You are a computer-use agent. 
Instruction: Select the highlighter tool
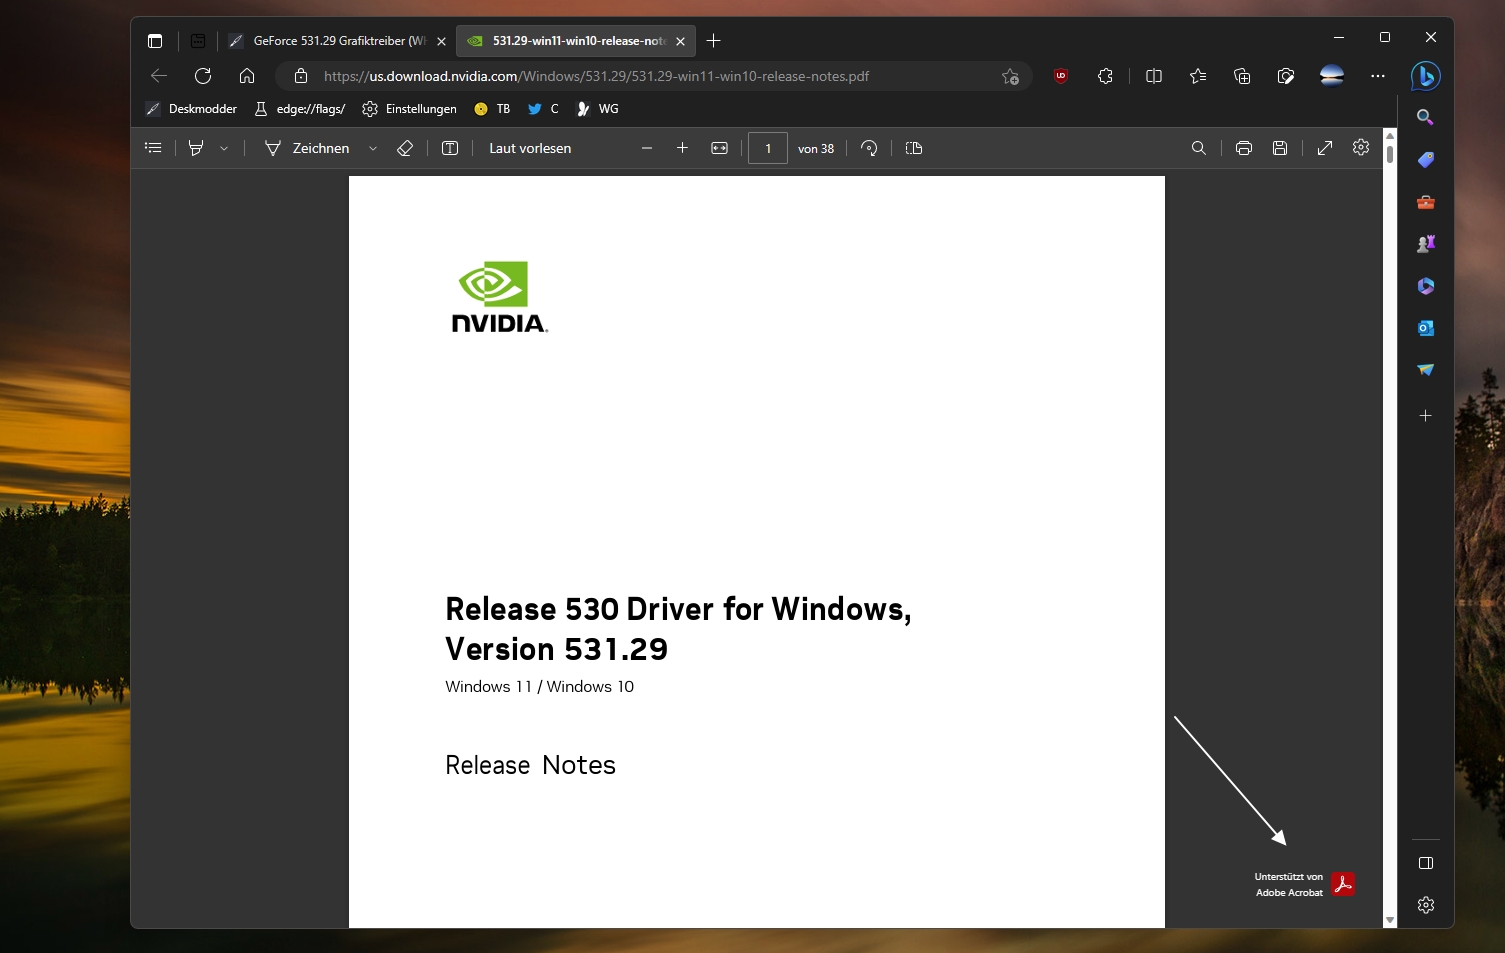(x=196, y=148)
